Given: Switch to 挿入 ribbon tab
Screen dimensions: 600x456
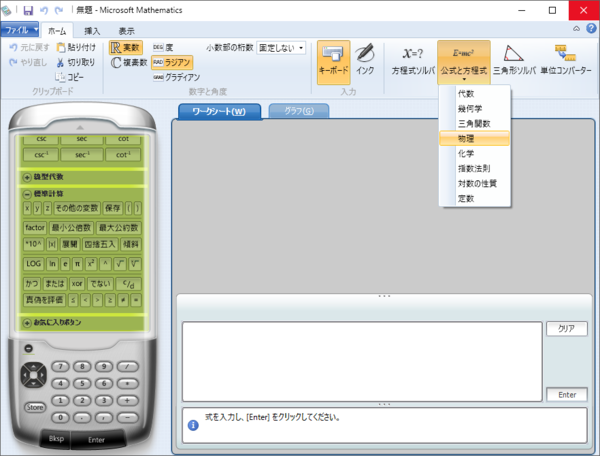Looking at the screenshot, I should click(92, 31).
